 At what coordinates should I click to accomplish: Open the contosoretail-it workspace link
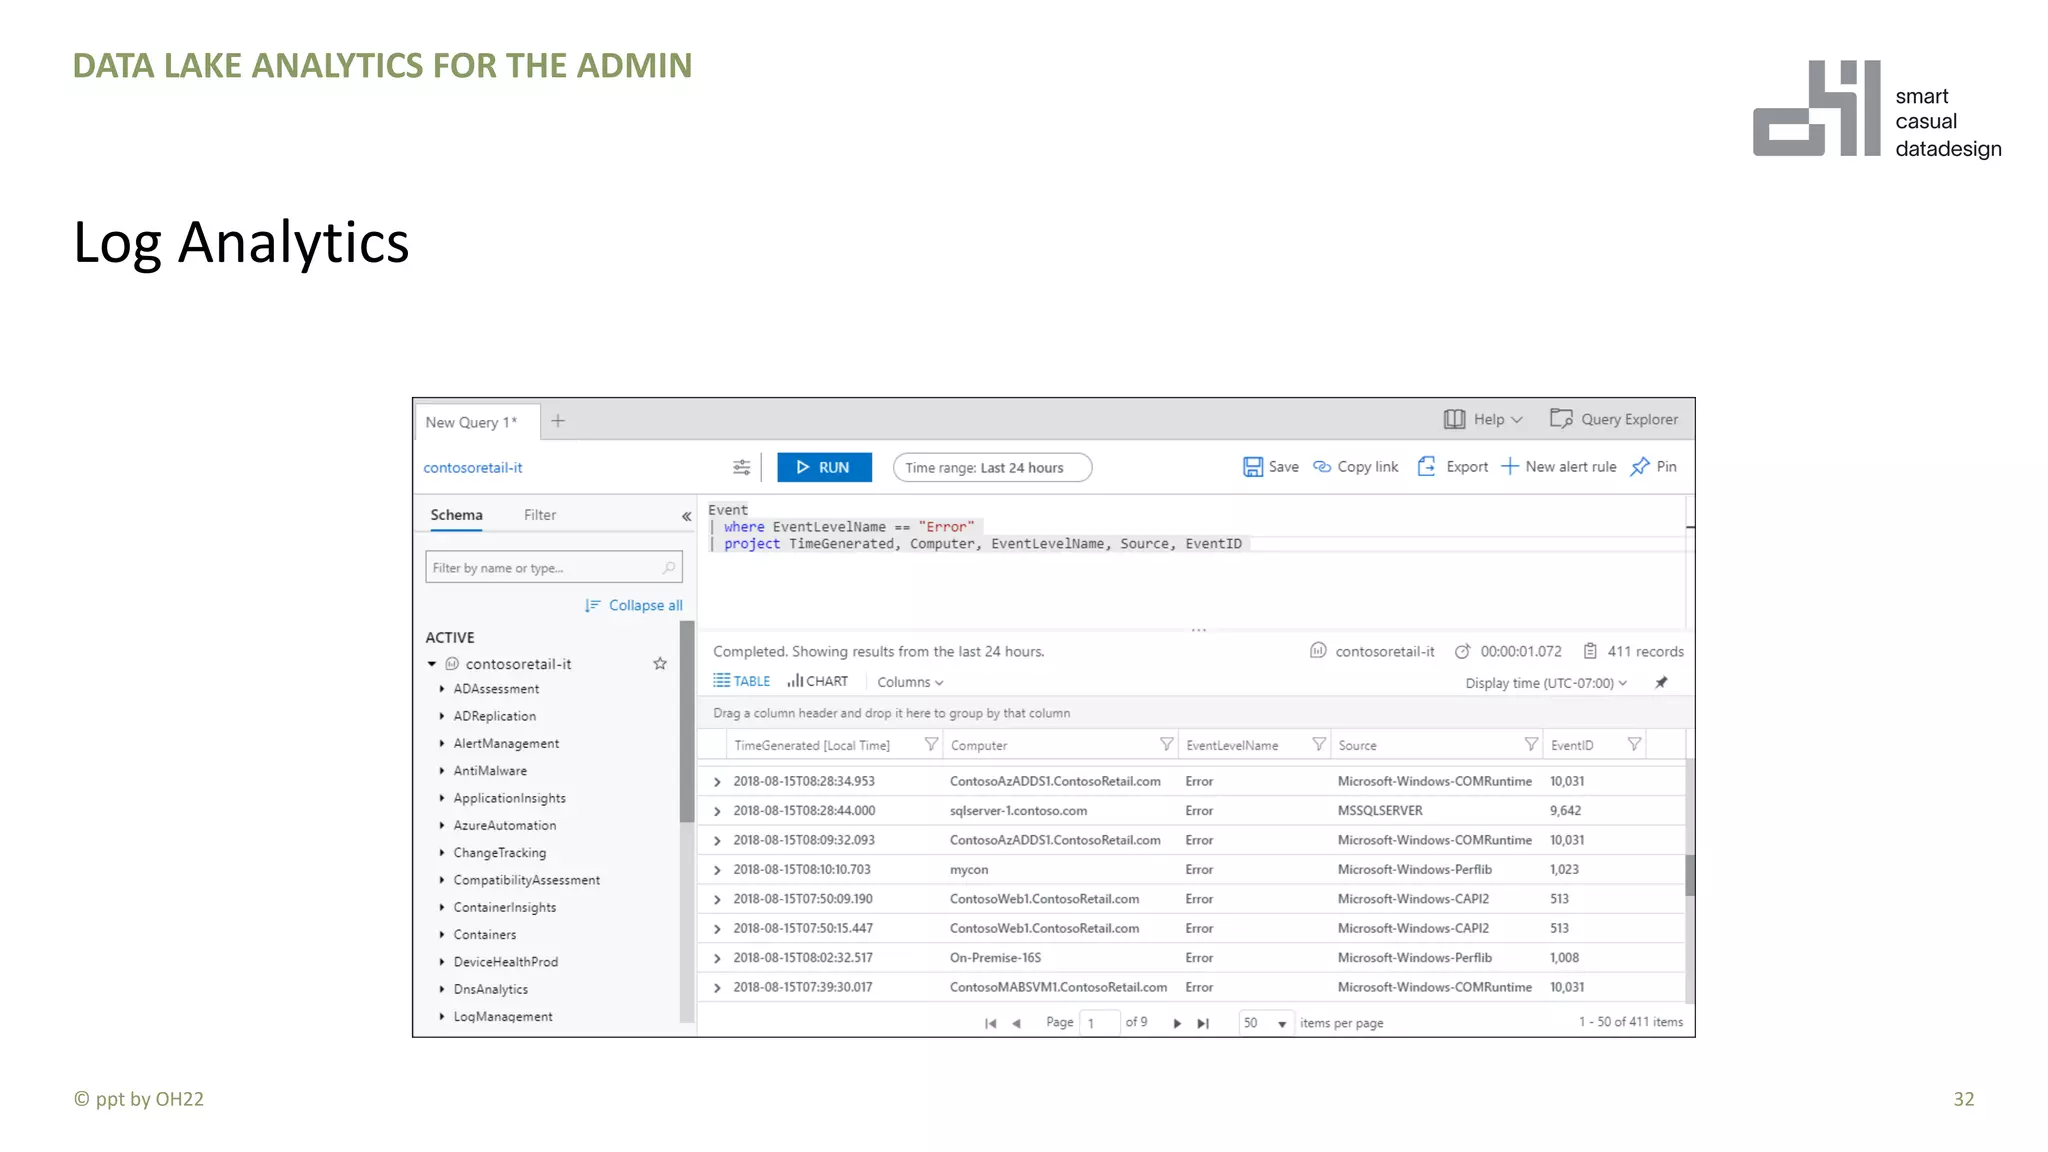pyautogui.click(x=473, y=467)
